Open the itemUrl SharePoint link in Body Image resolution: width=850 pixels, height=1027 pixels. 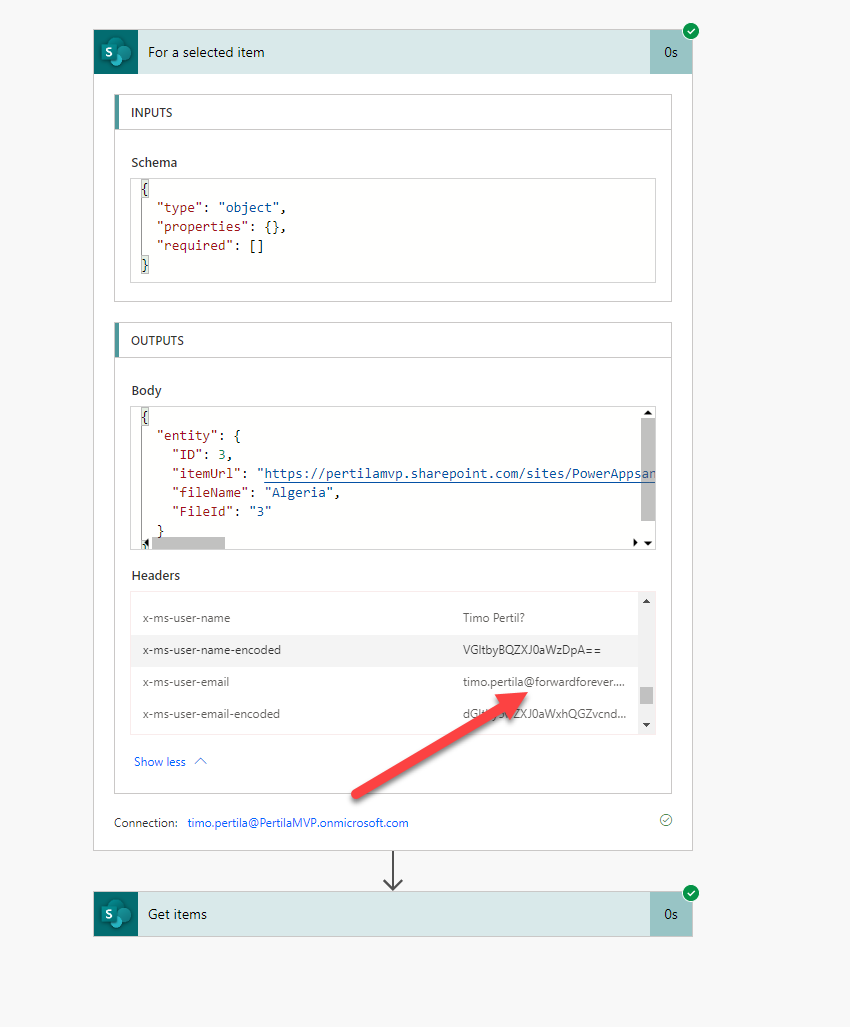pyautogui.click(x=458, y=473)
